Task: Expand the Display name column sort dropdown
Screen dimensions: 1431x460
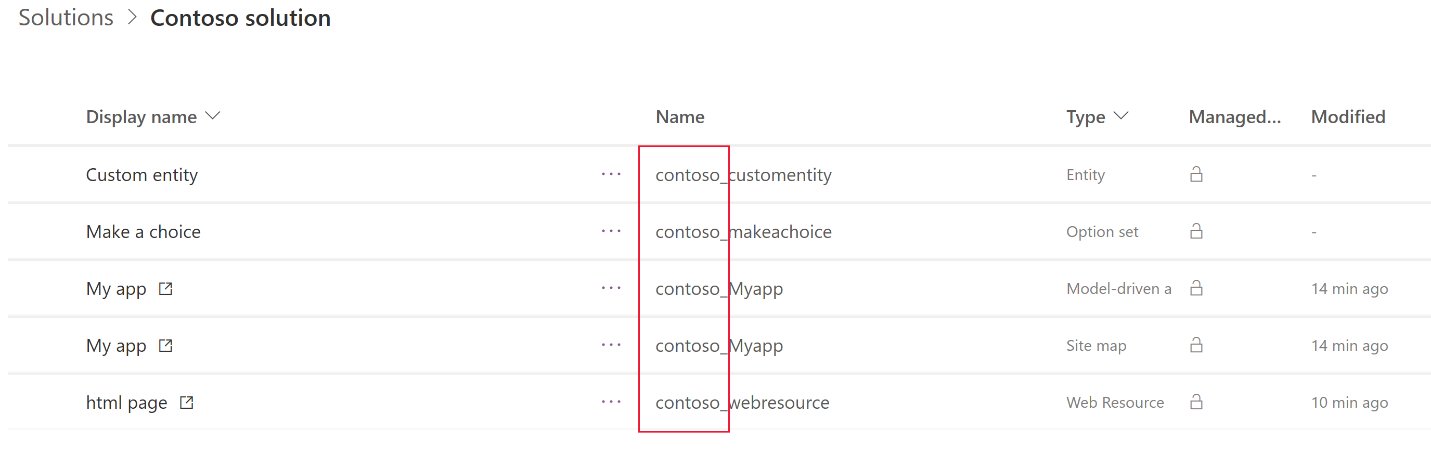Action: click(212, 116)
